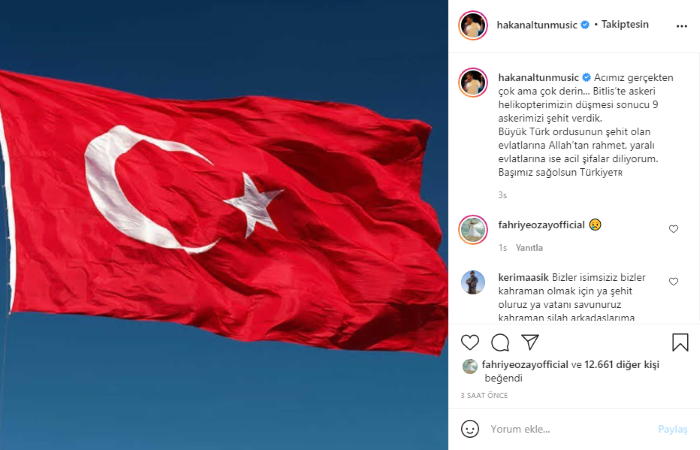This screenshot has width=700, height=450.
Task: View 12.661 diğer kişi likes list
Action: pos(621,365)
